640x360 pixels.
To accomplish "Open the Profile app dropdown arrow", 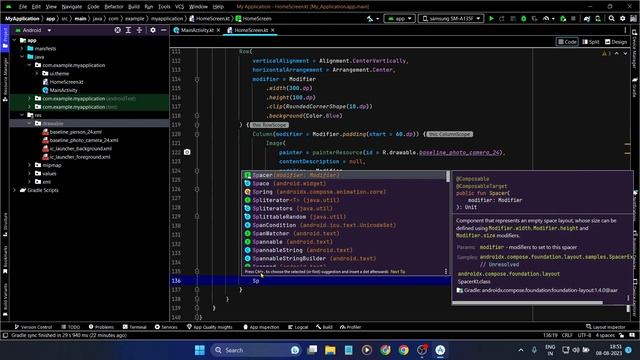I will point(553,19).
